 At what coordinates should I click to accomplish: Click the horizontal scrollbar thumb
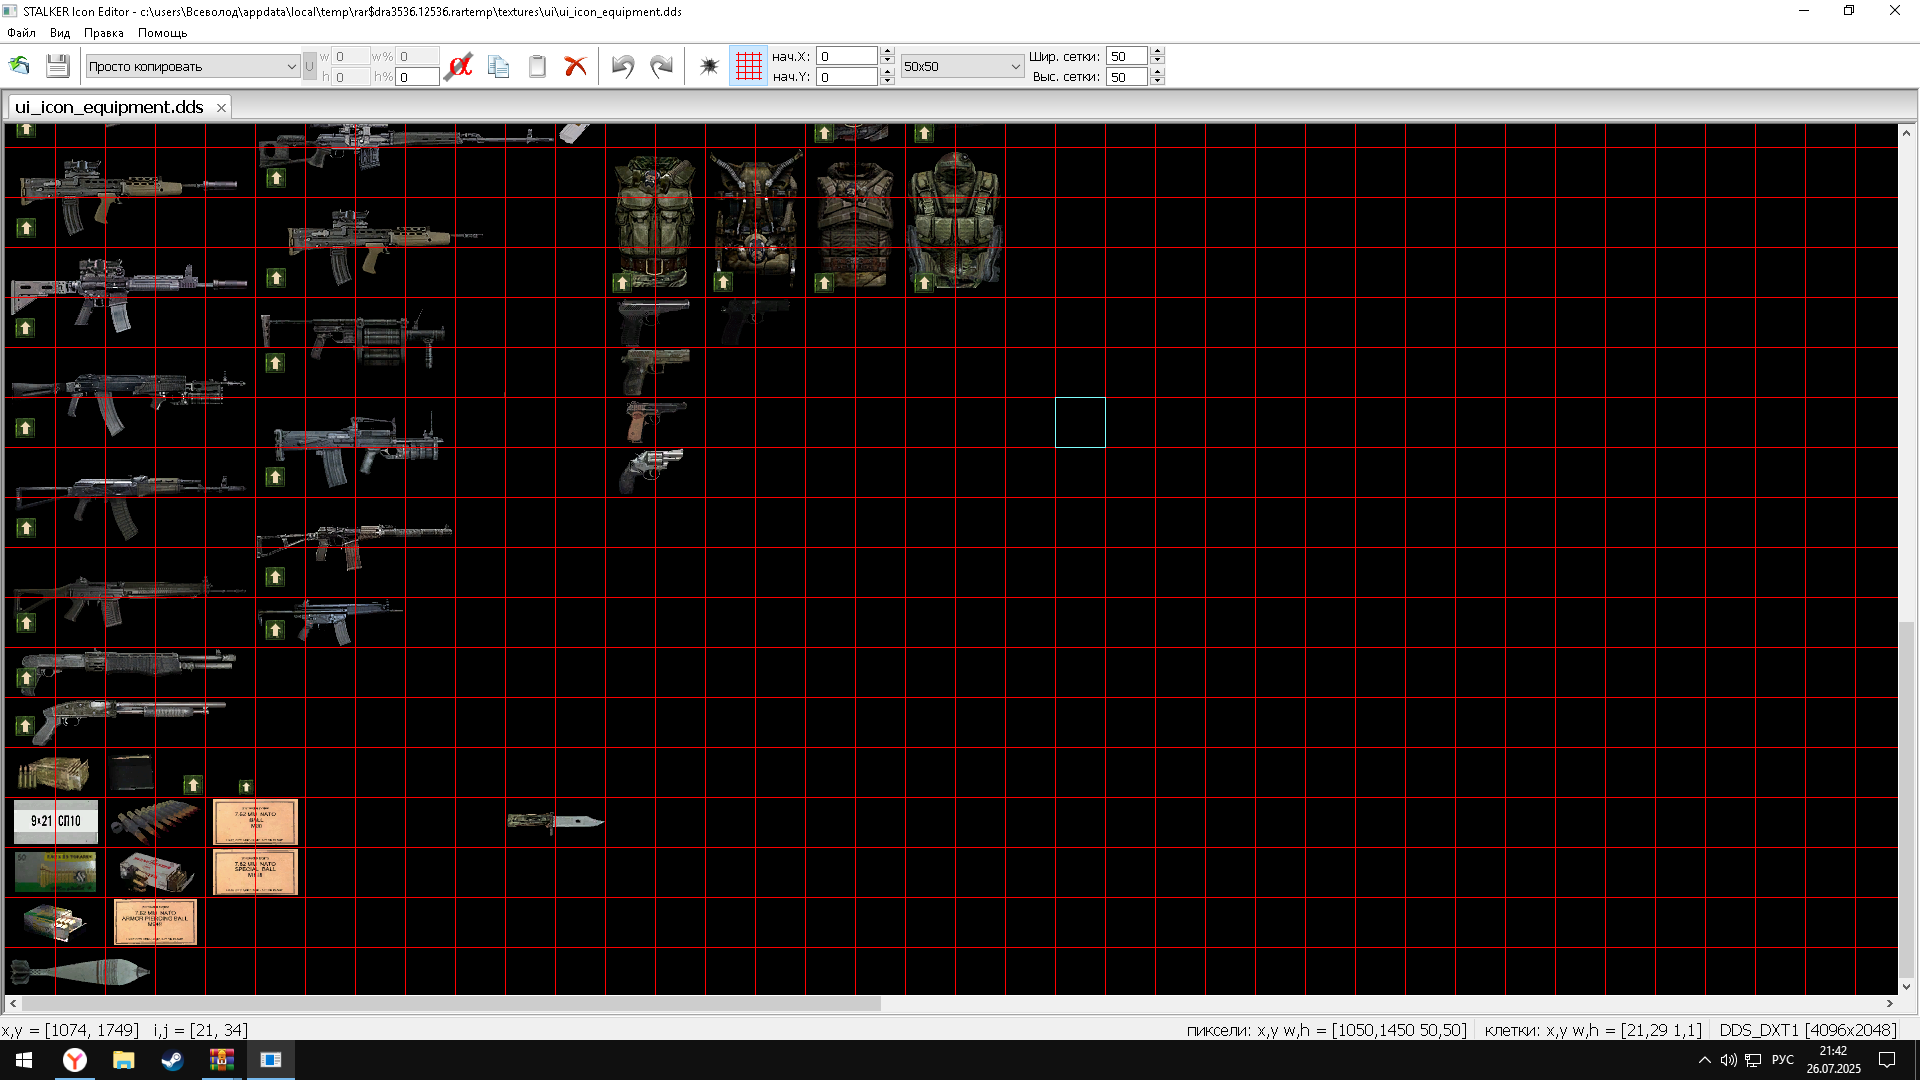(x=451, y=1003)
